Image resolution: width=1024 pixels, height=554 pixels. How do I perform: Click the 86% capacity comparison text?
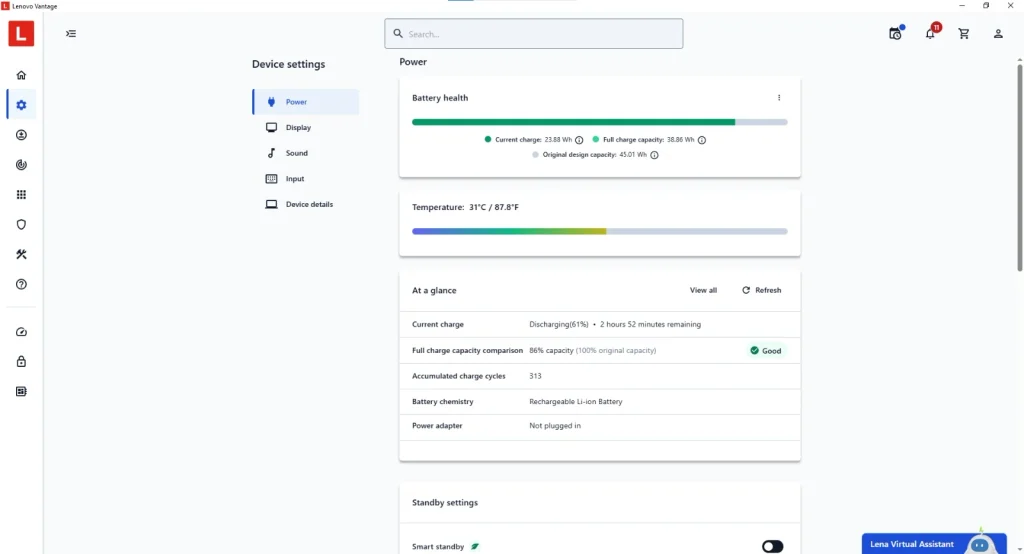[x=551, y=351]
